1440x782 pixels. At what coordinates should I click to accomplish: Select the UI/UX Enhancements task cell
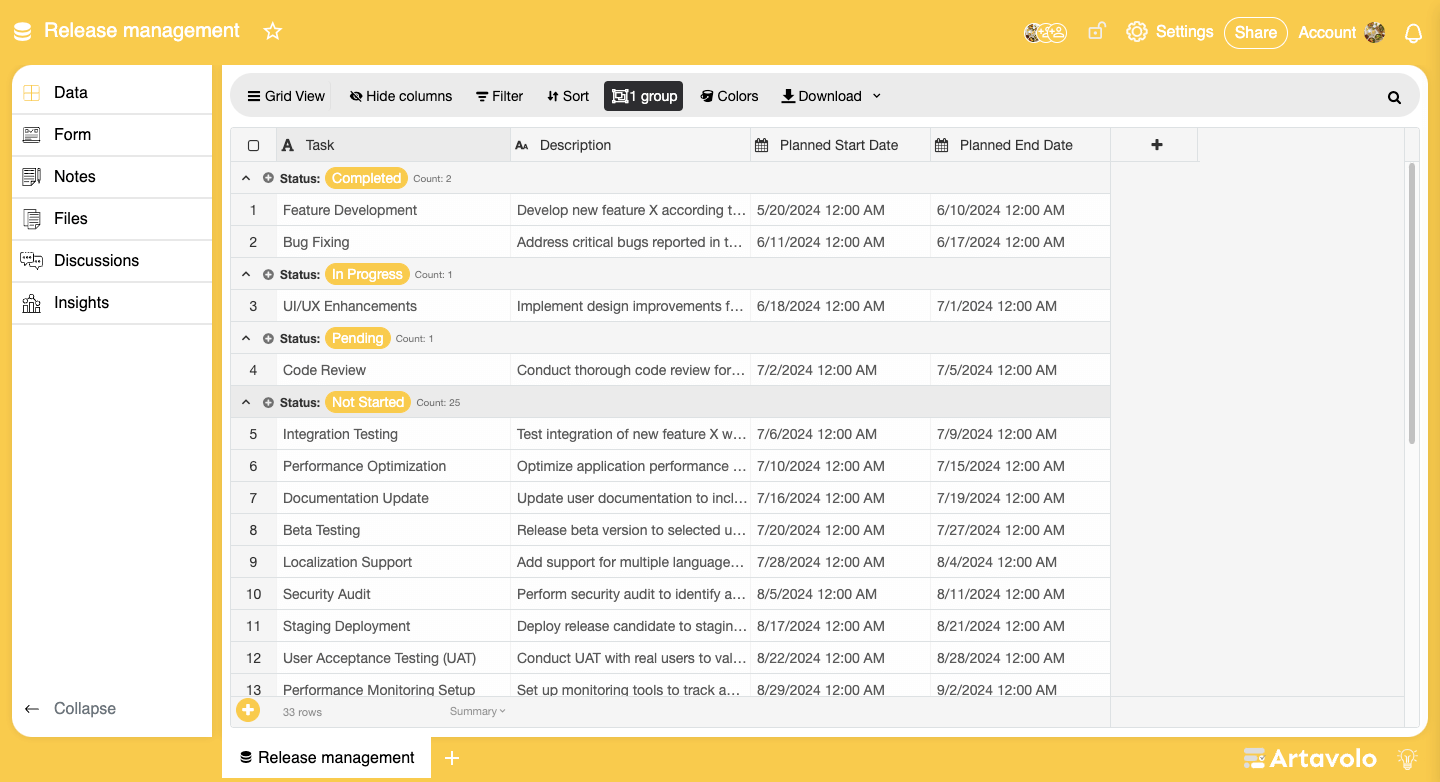[x=393, y=306]
